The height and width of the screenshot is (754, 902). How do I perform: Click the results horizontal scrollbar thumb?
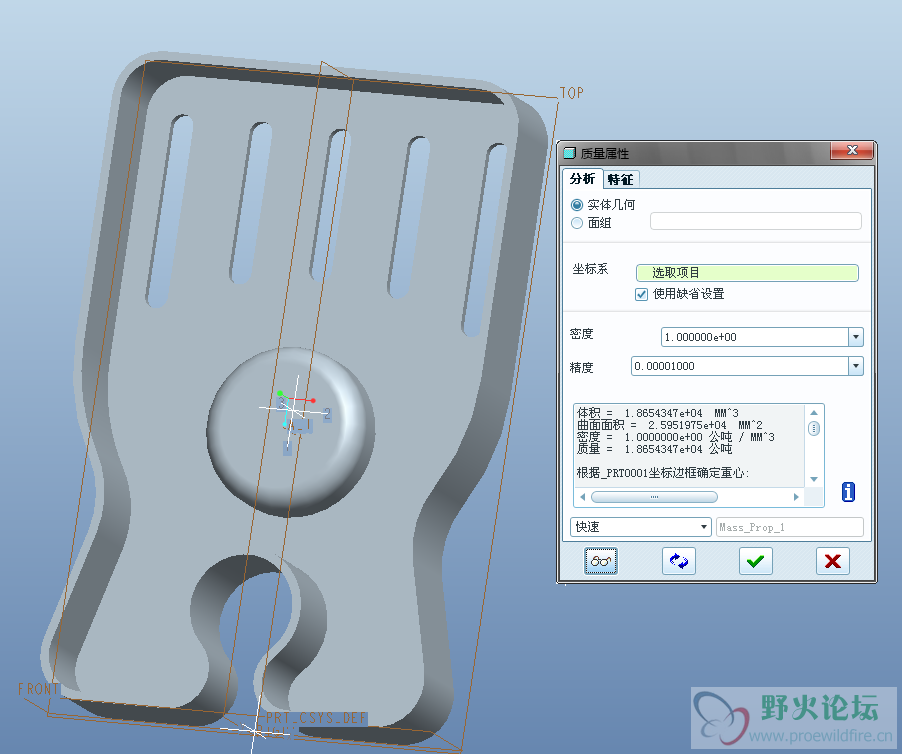click(654, 497)
